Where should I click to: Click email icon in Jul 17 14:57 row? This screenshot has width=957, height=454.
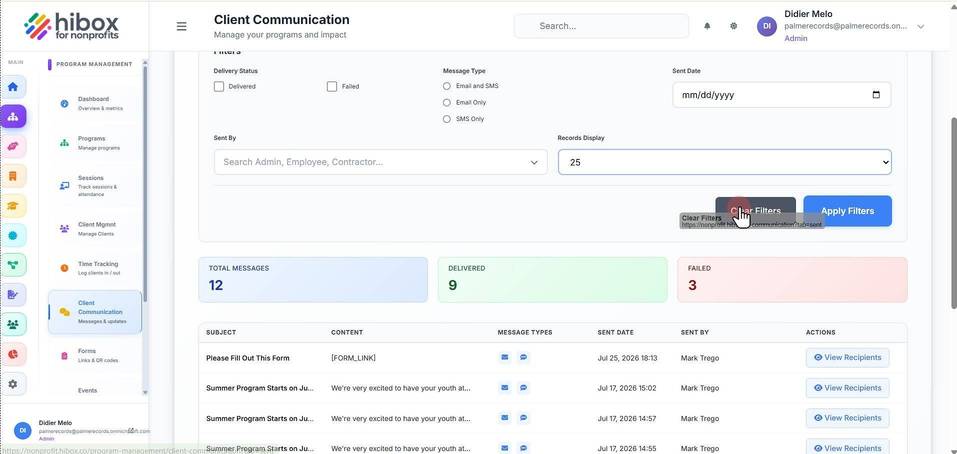505,418
